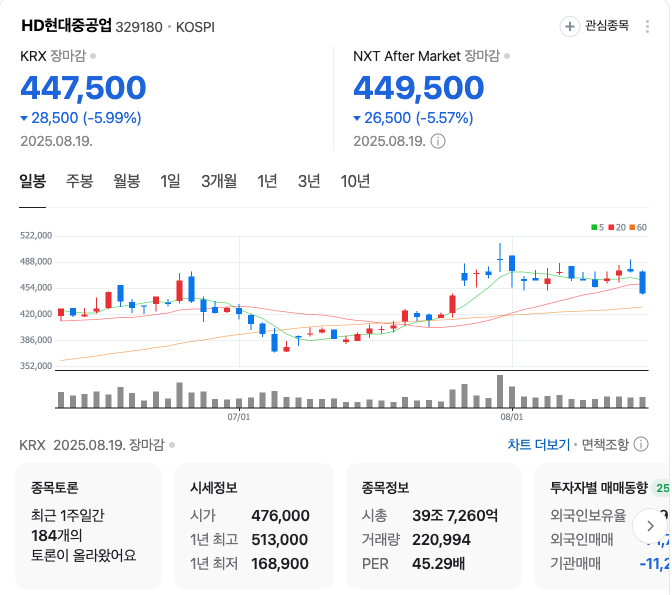Click the tallest volume bar near 08/01
Image resolution: width=672 pixels, height=595 pixels.
[500, 391]
